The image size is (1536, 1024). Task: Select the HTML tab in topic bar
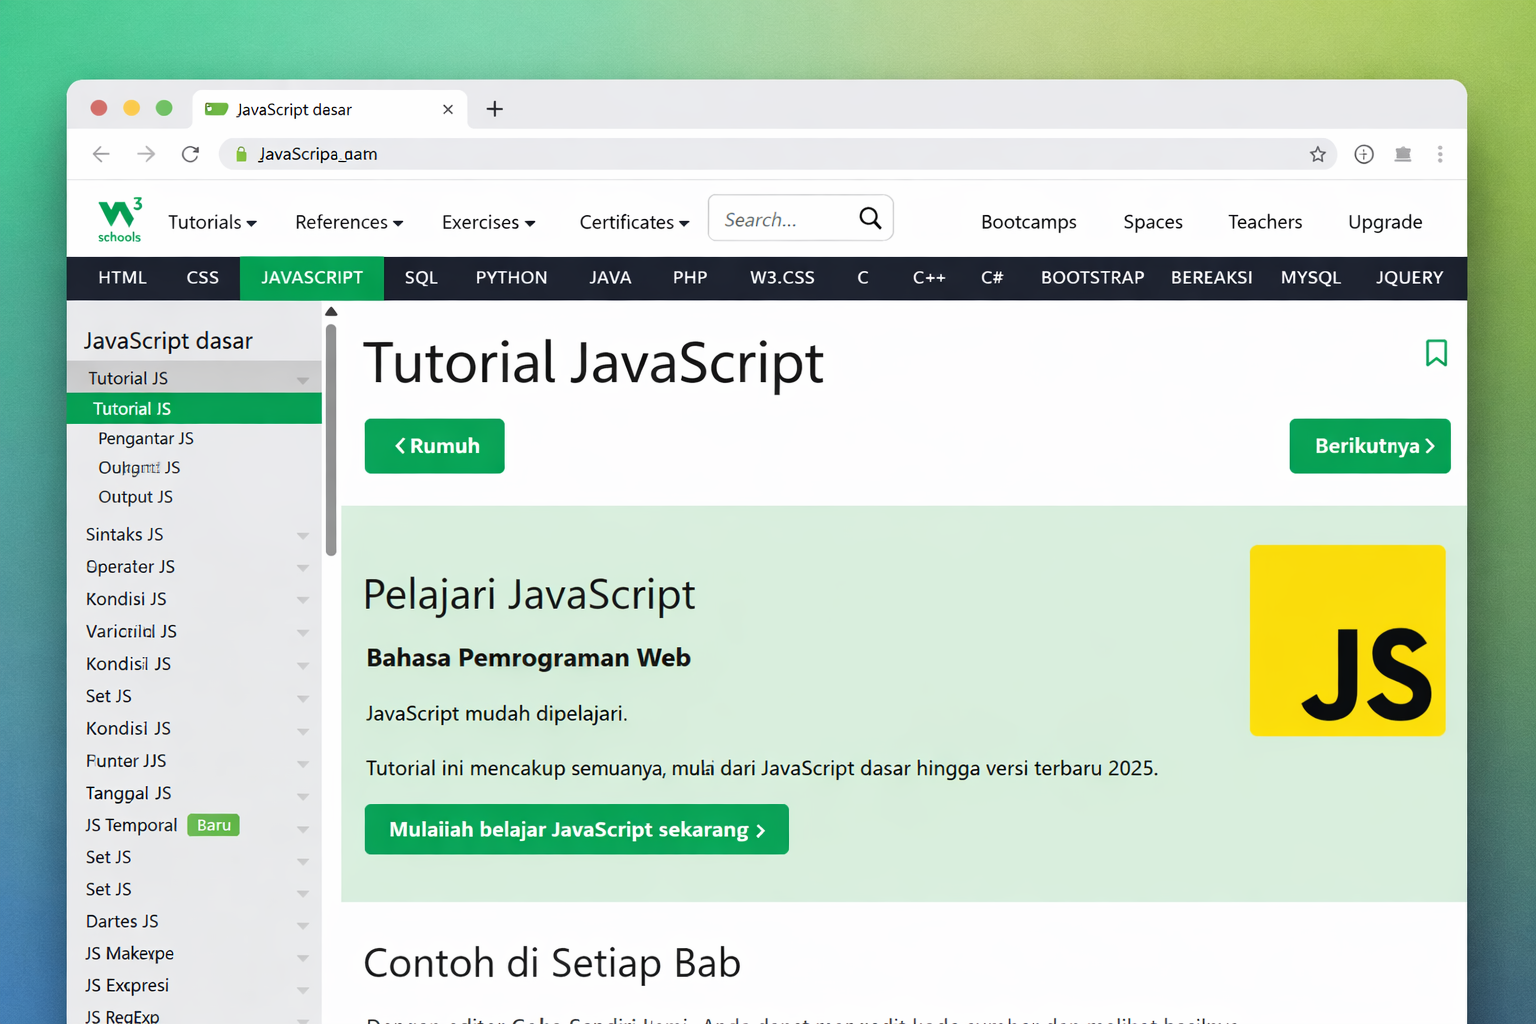122,278
